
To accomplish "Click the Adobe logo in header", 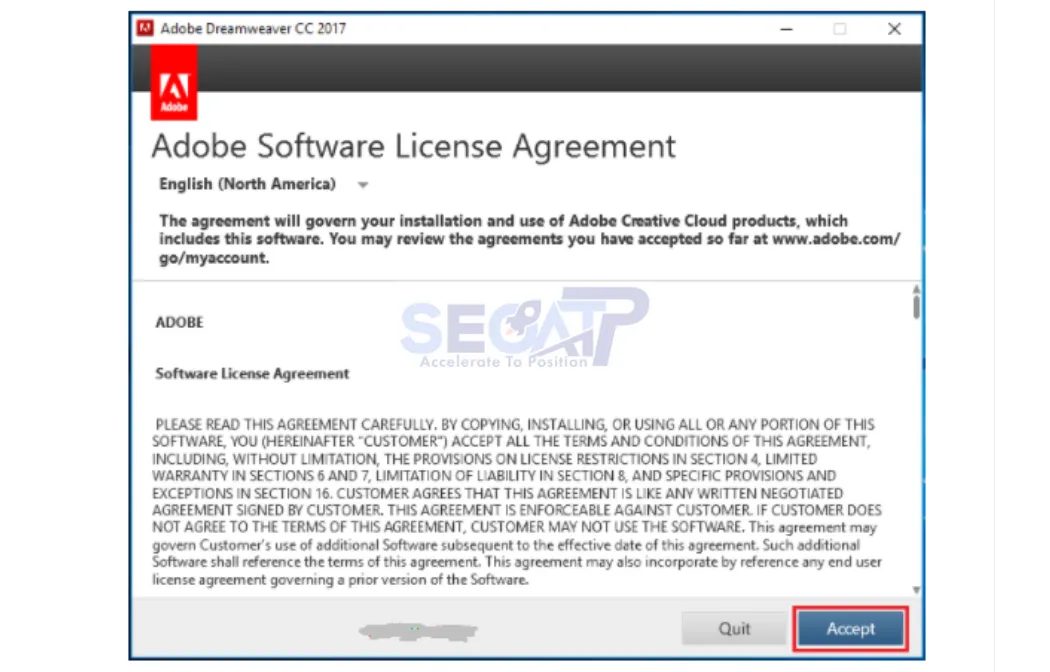I will pyautogui.click(x=174, y=83).
